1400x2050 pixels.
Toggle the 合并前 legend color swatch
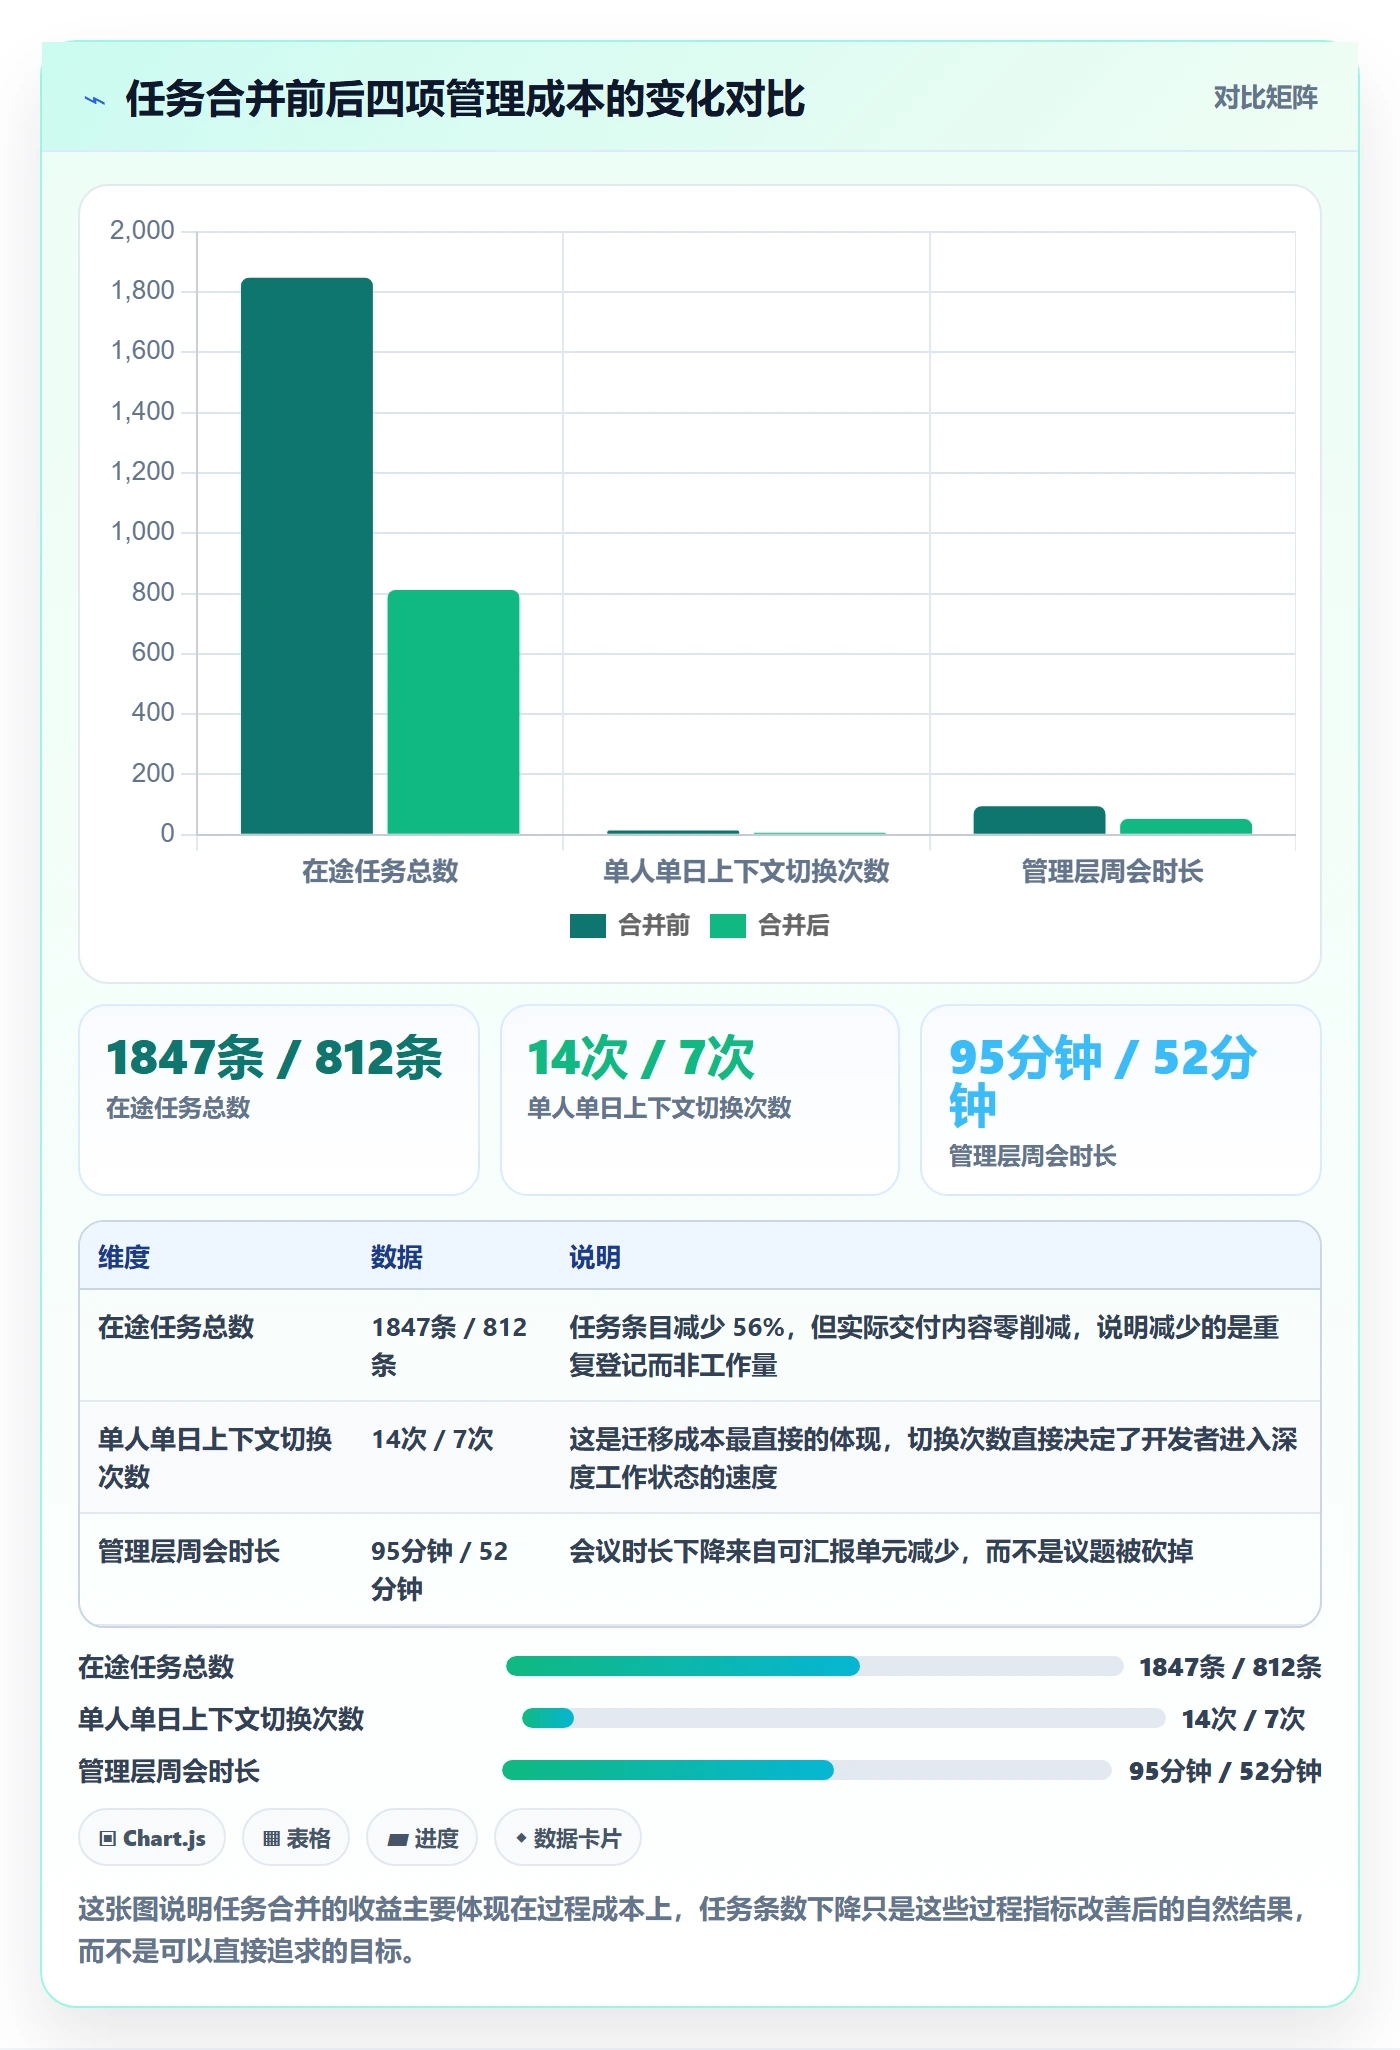(588, 926)
